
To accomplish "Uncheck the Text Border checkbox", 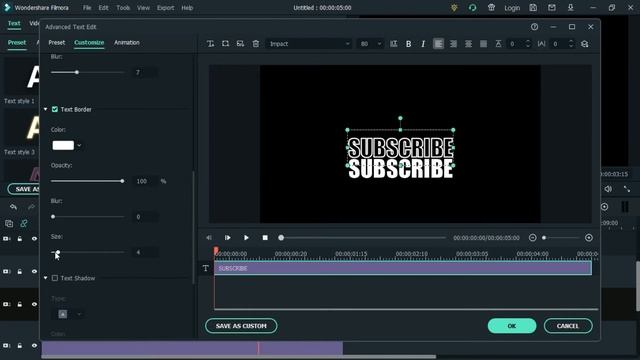I will pos(55,109).
